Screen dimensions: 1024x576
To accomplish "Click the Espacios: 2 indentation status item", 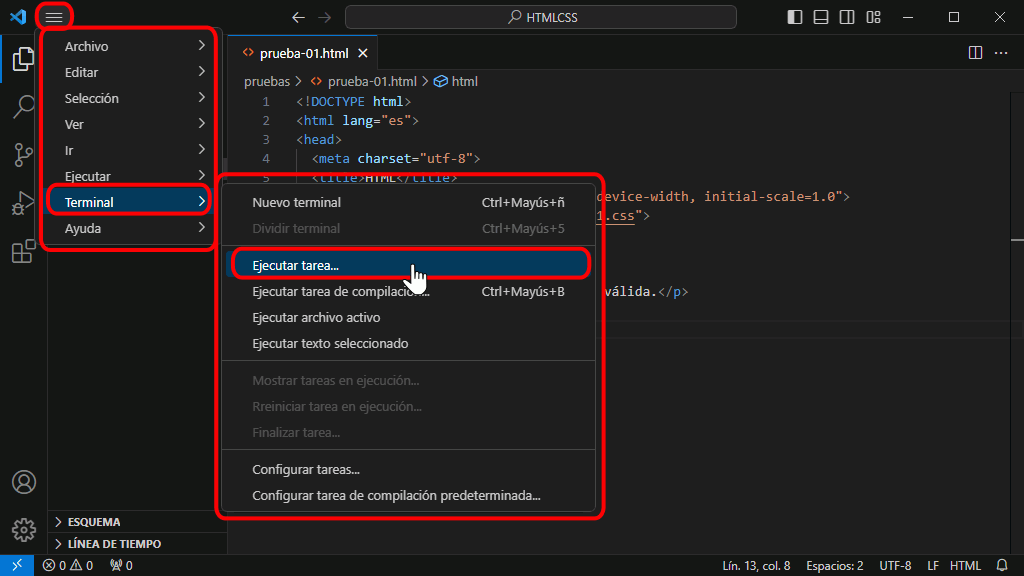I will pyautogui.click(x=834, y=566).
